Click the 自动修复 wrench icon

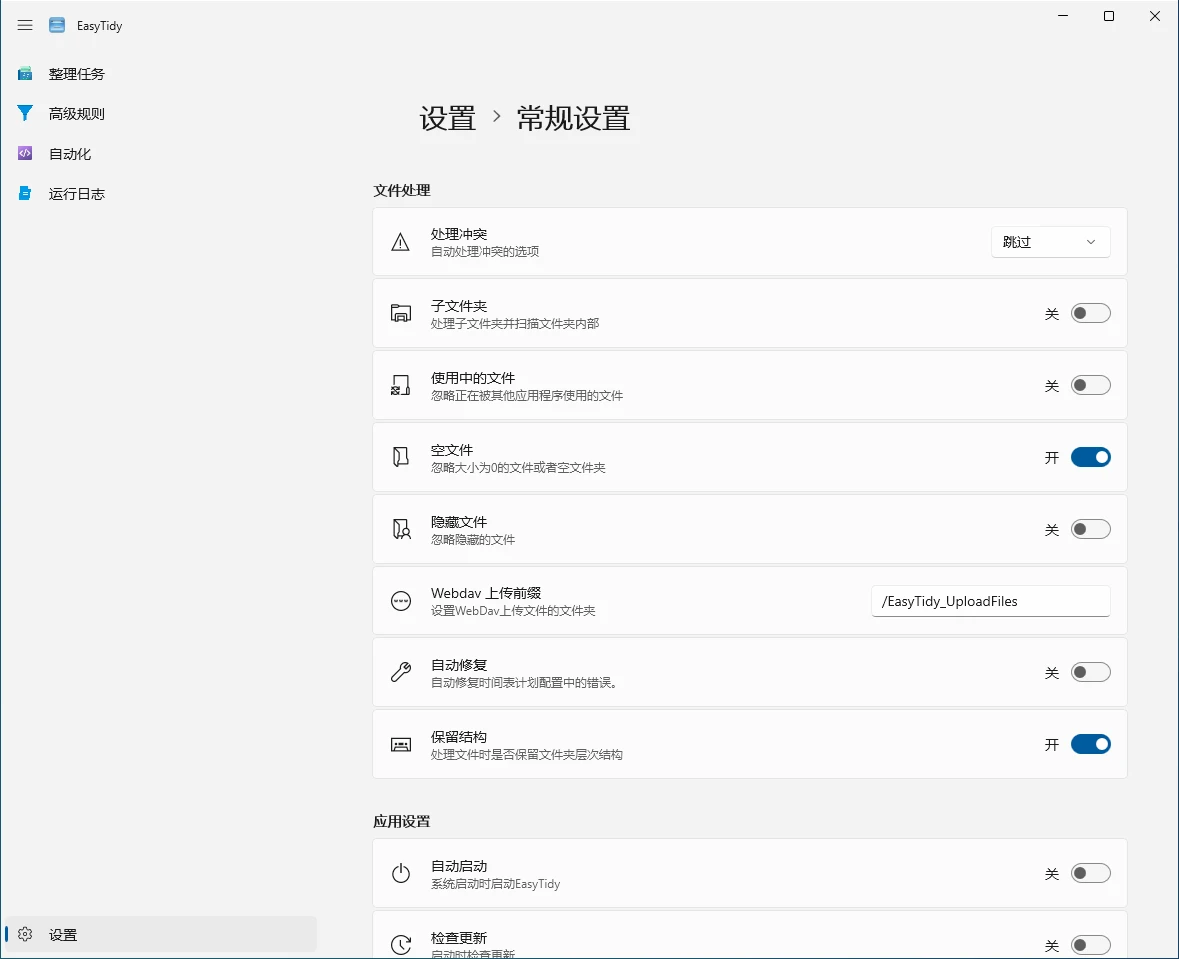pyautogui.click(x=400, y=673)
